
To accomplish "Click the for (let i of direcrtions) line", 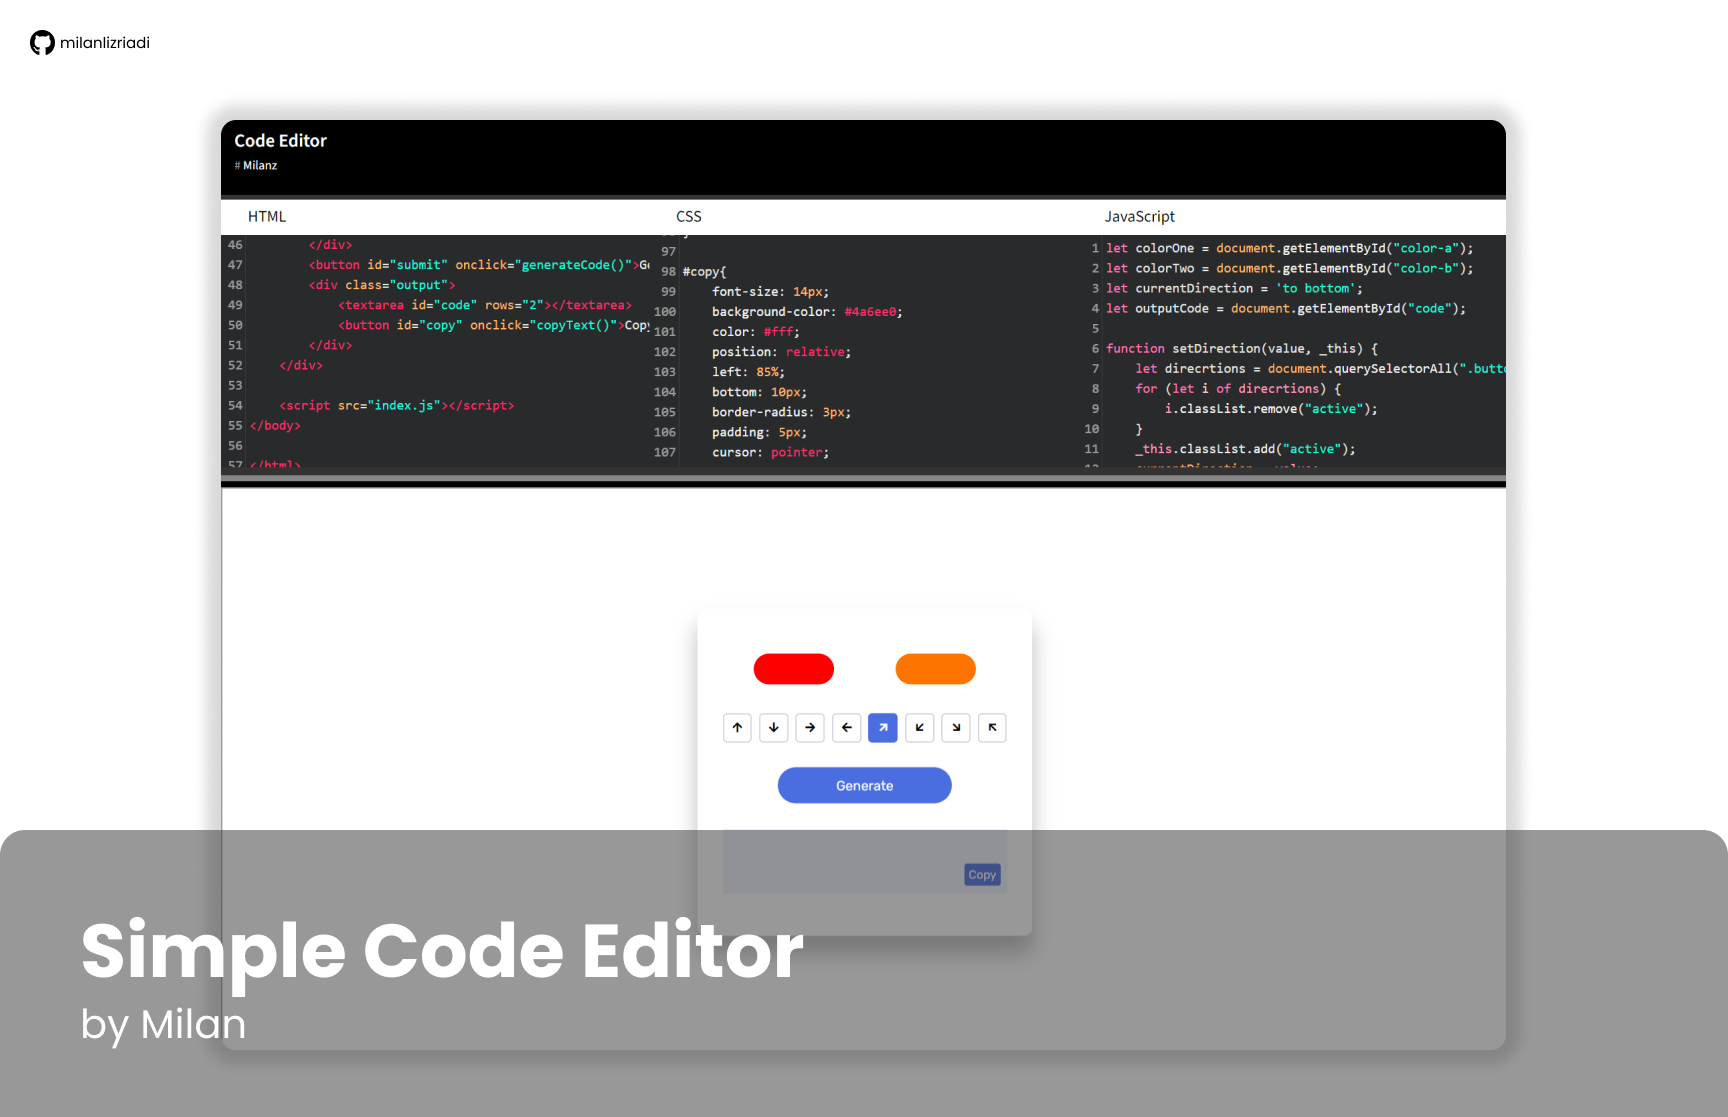I will point(1238,388).
